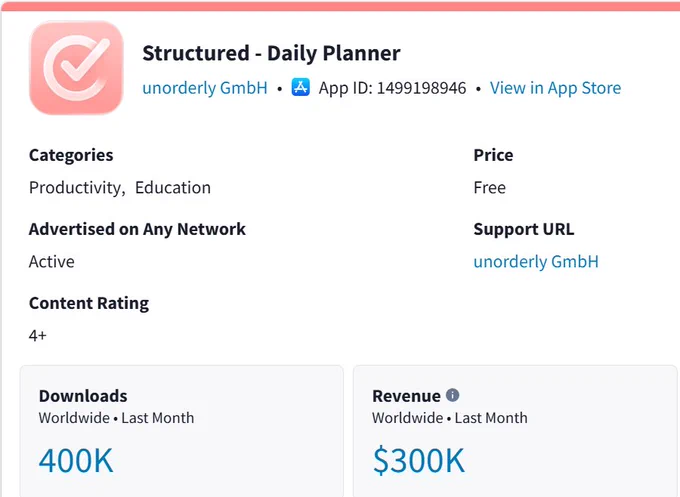680x497 pixels.
Task: Open unorderly GmbH publisher link under title
Action: [205, 88]
